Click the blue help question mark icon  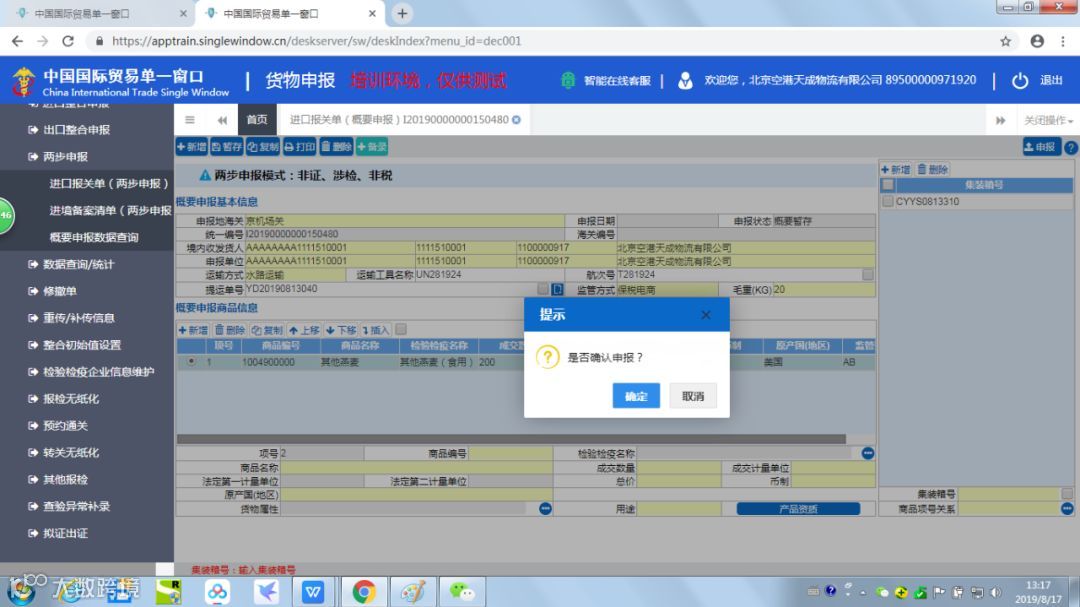coord(1070,147)
